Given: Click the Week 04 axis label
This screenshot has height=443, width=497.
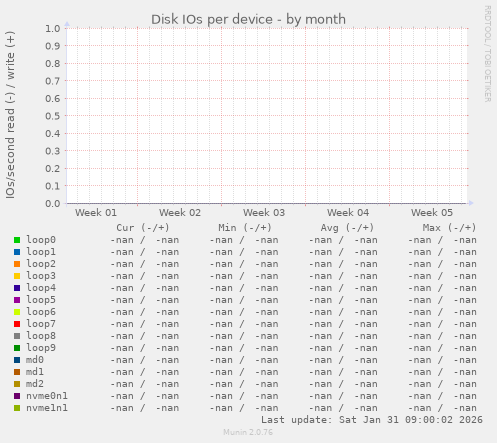Looking at the screenshot, I should 348,213.
